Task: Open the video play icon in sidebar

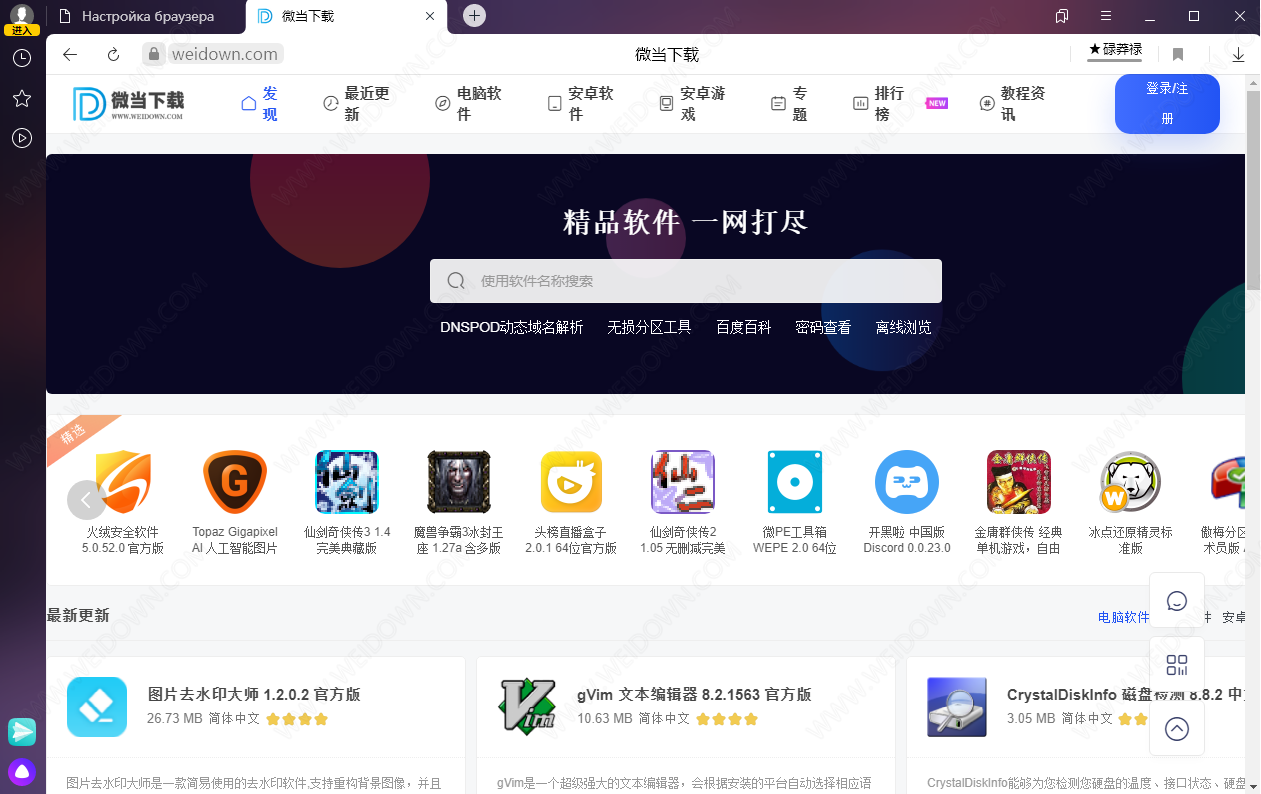Action: [22, 138]
